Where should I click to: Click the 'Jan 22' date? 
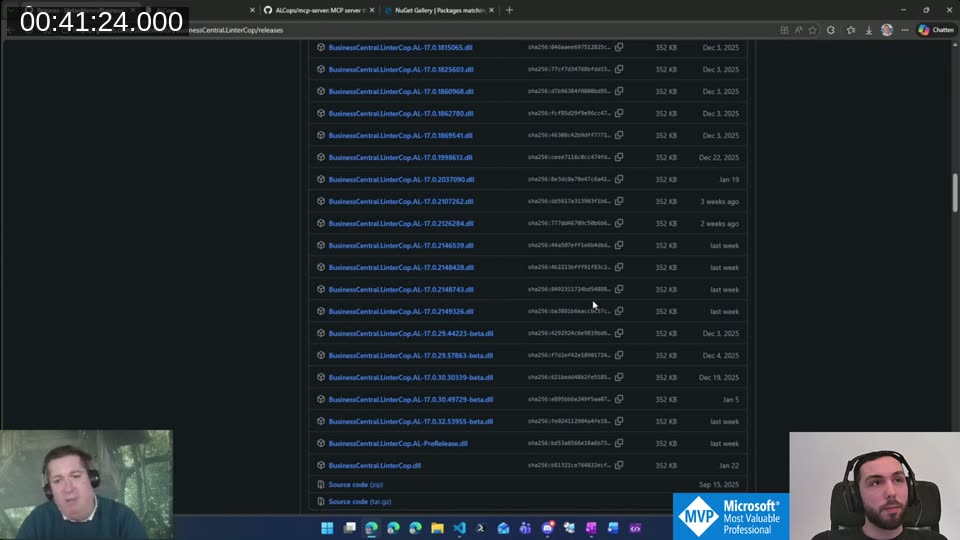point(729,465)
